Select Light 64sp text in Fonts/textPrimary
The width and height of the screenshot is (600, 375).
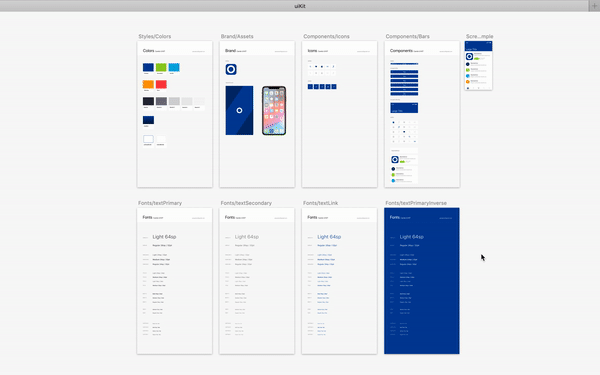164,237
